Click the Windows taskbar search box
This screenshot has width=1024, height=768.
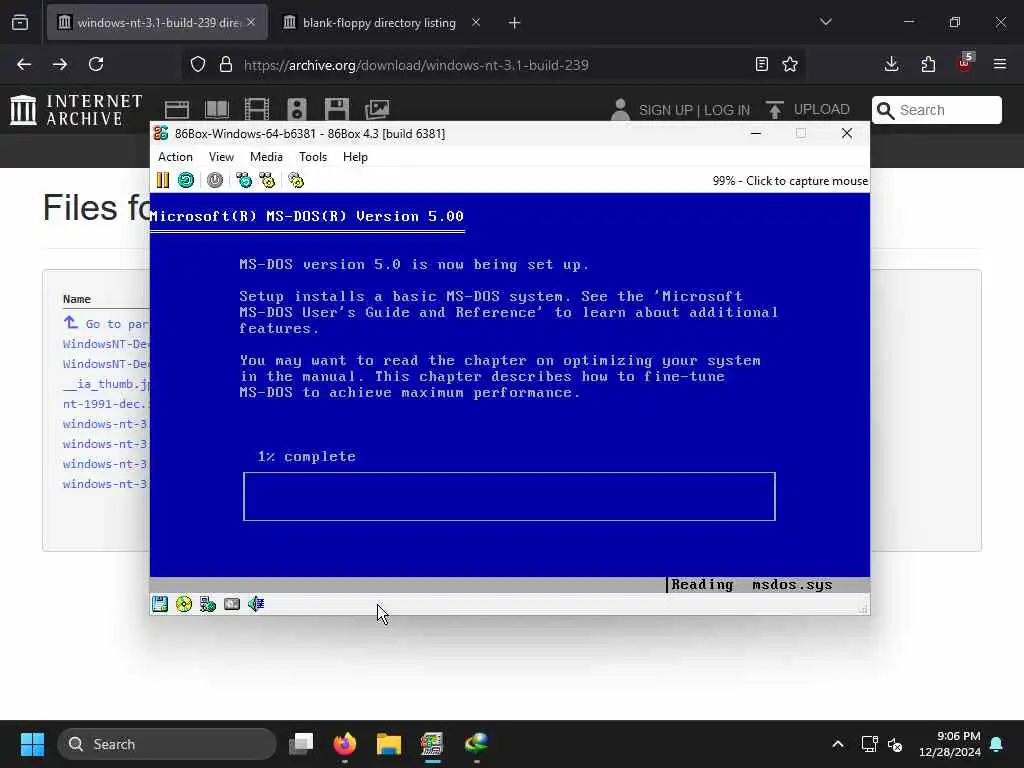(x=167, y=744)
